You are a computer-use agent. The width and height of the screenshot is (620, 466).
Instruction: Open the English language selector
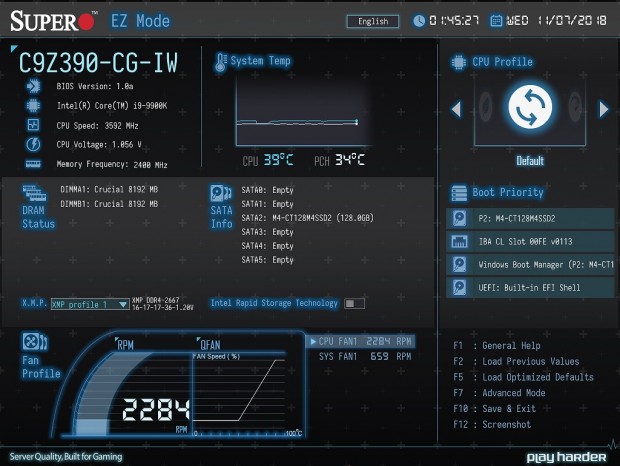click(372, 21)
